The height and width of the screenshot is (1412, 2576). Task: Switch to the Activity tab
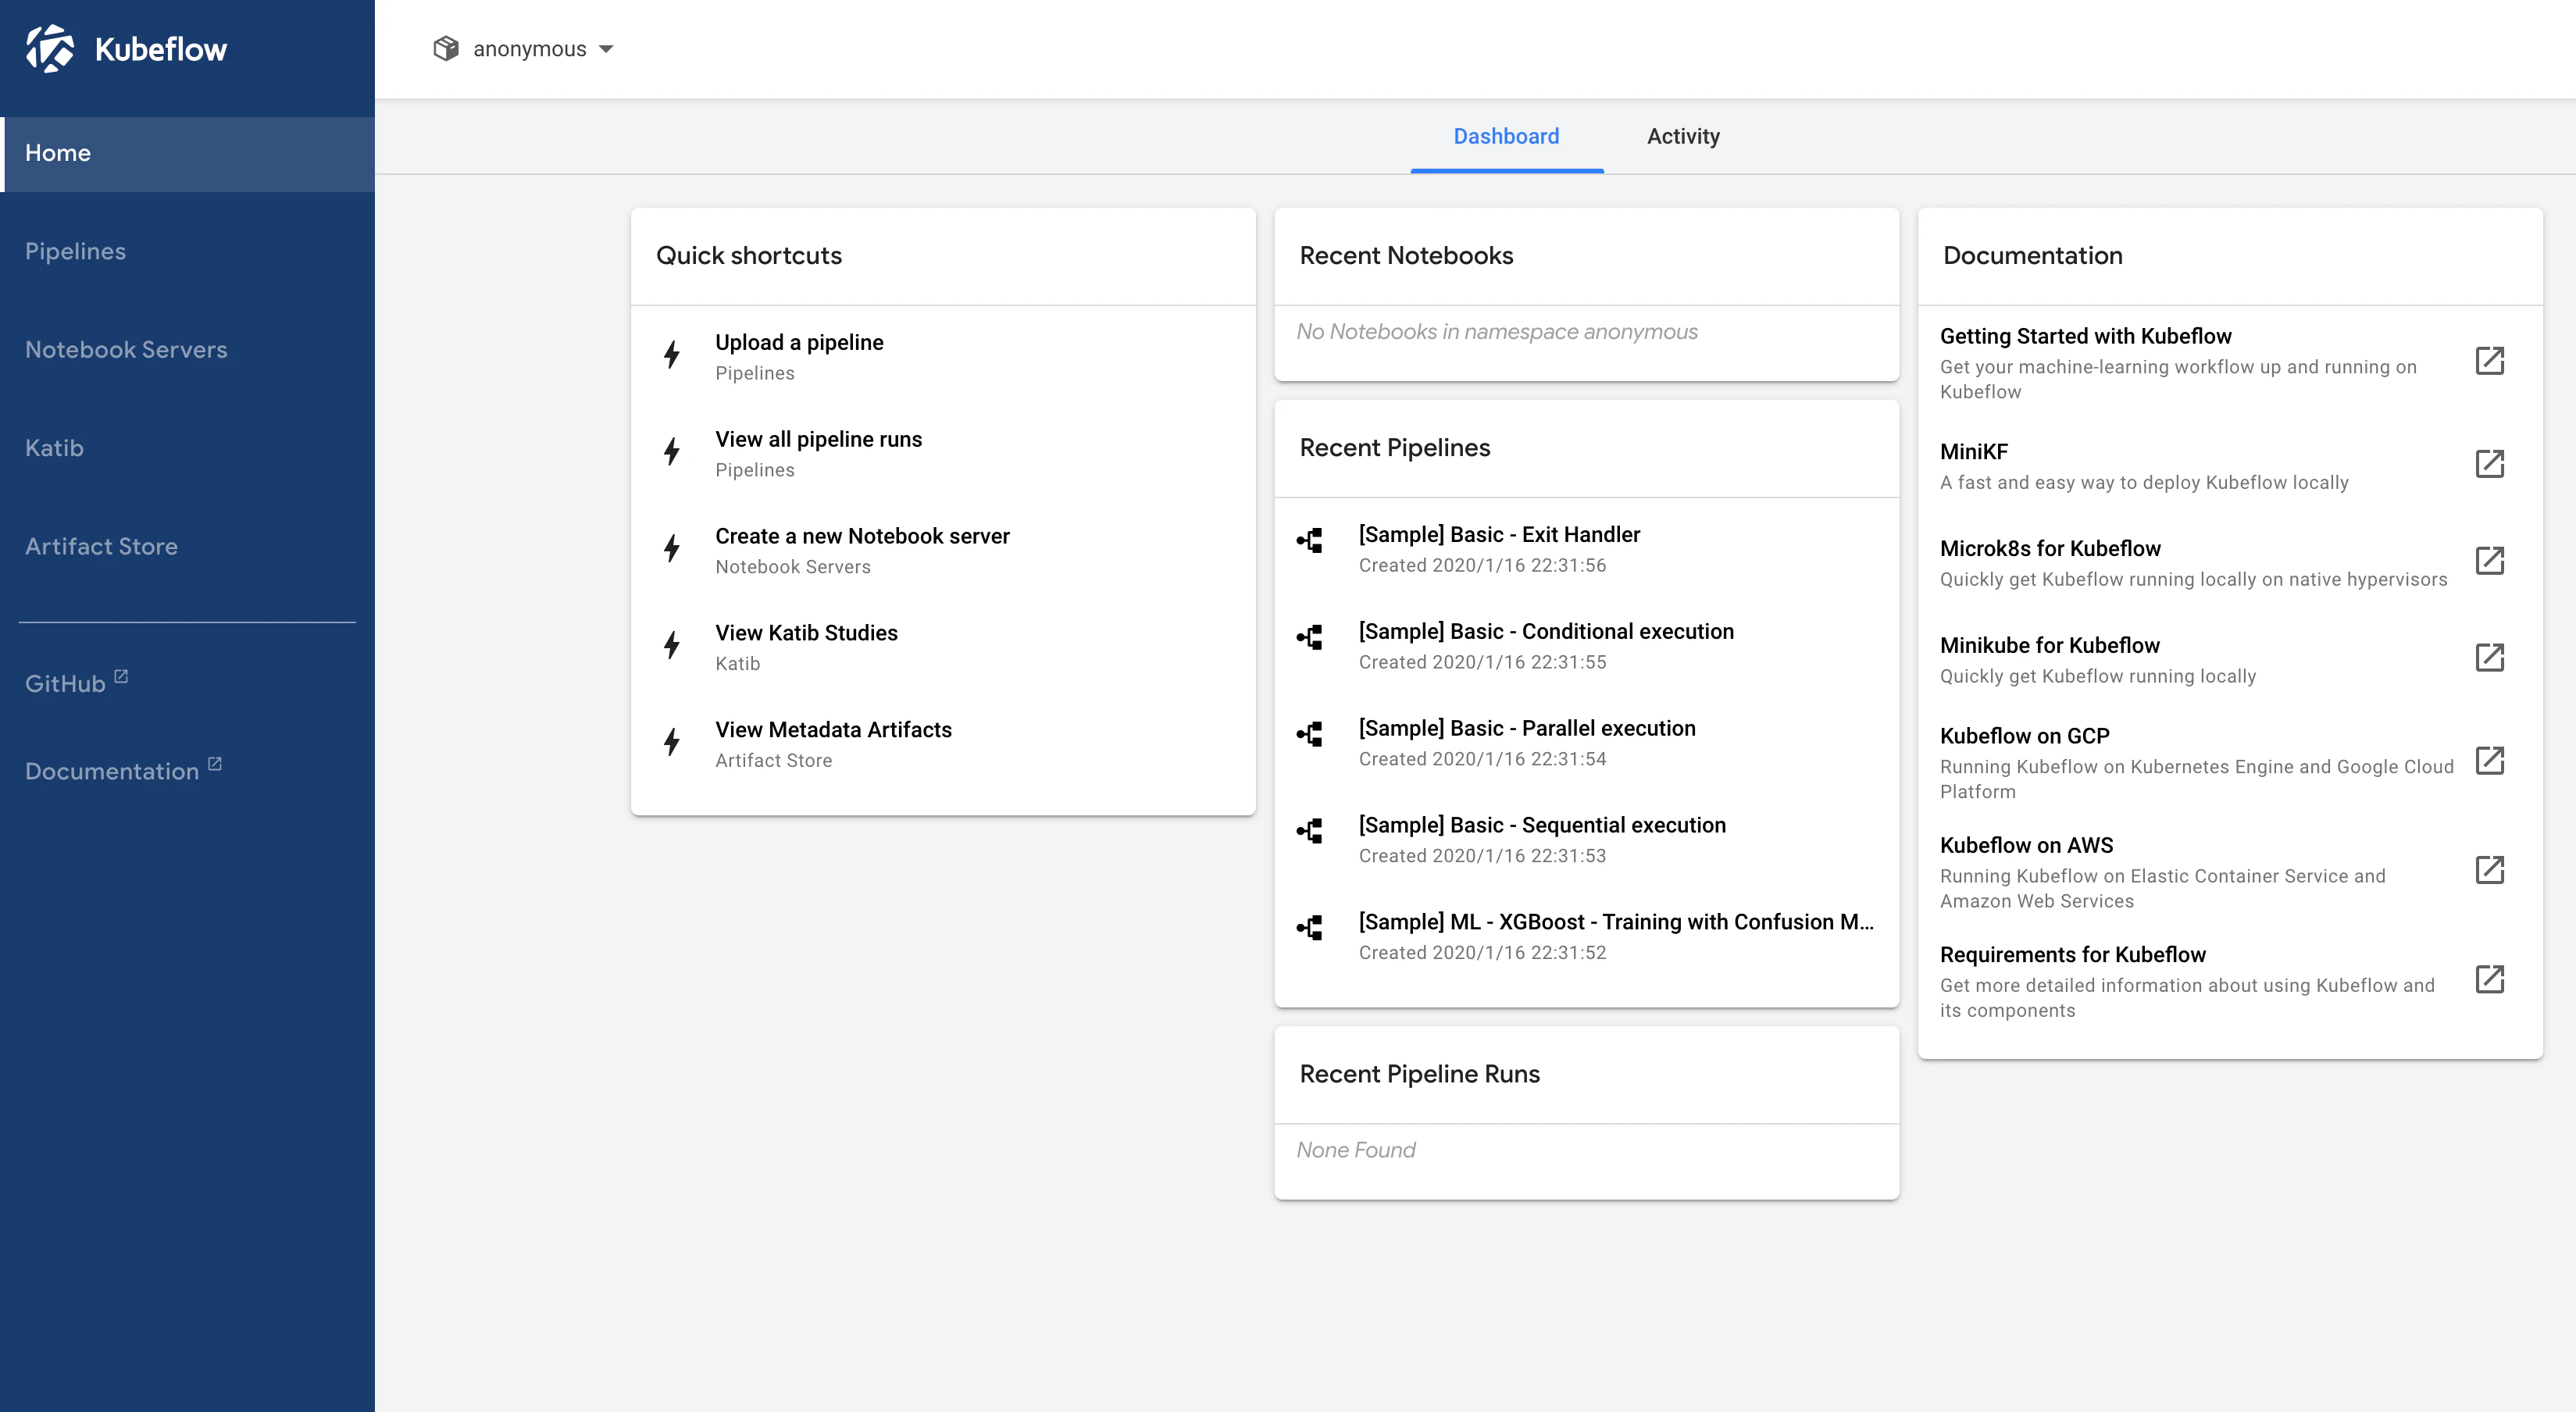point(1683,136)
